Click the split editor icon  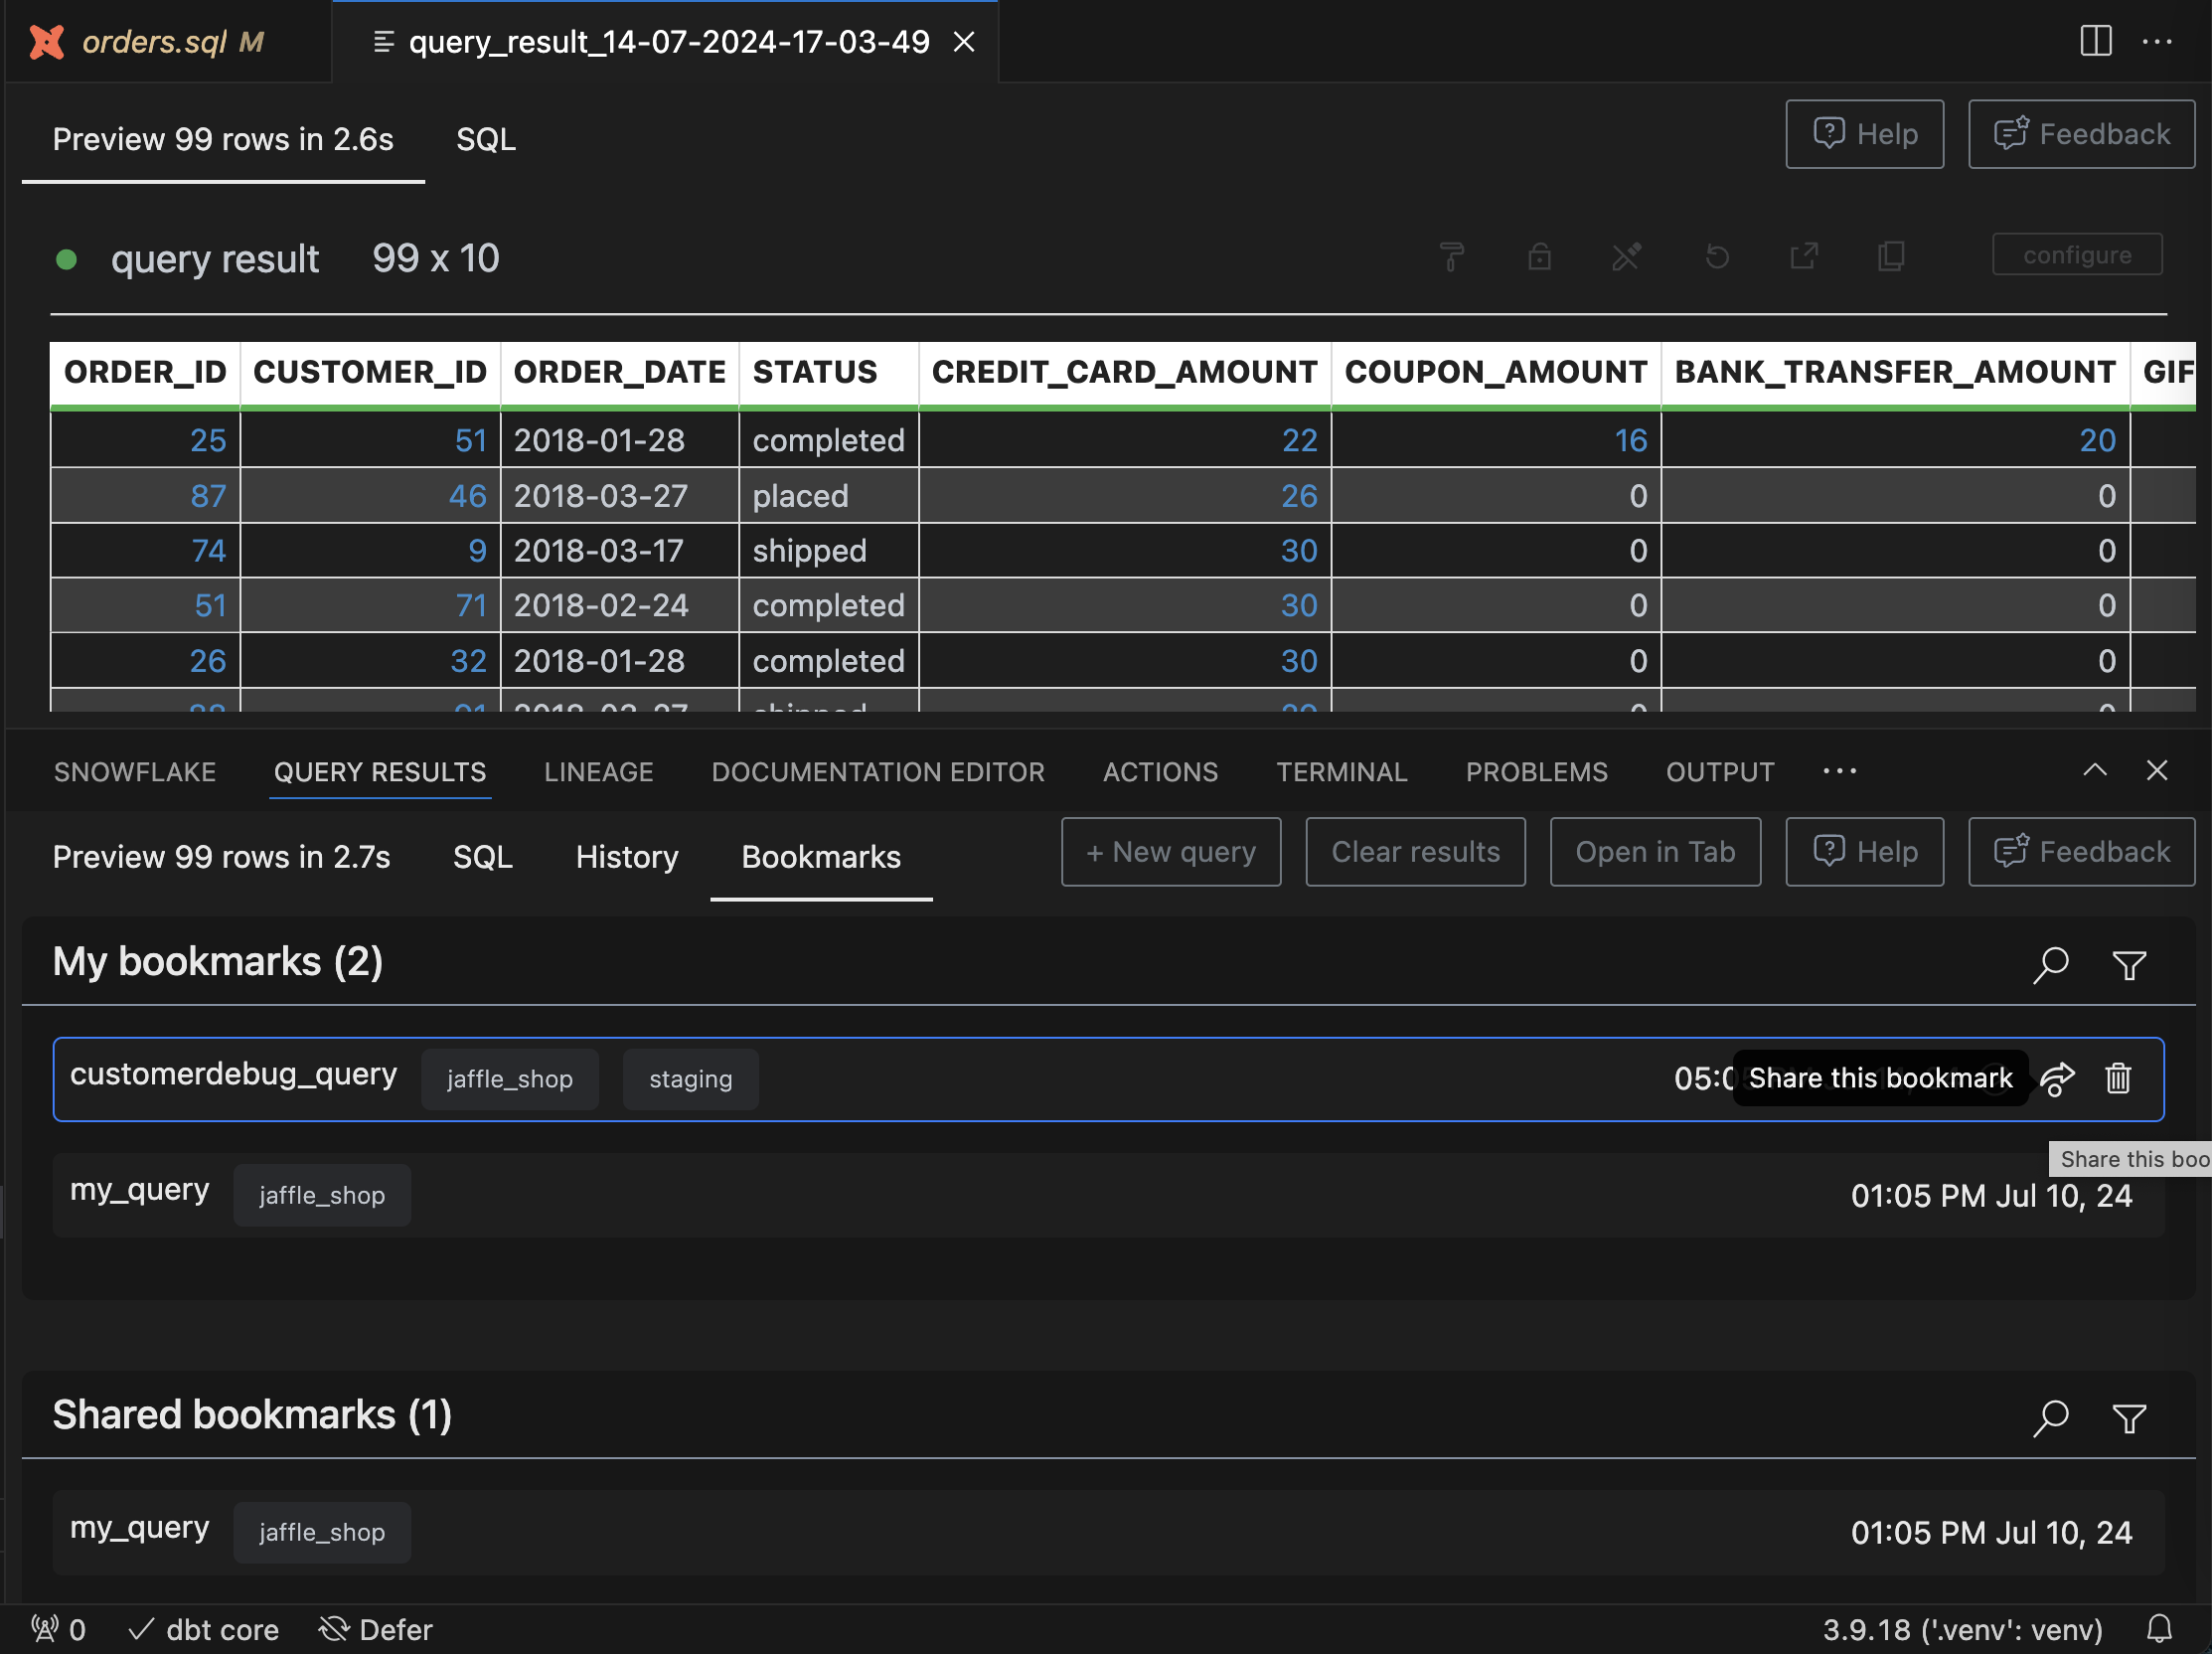[x=2095, y=41]
